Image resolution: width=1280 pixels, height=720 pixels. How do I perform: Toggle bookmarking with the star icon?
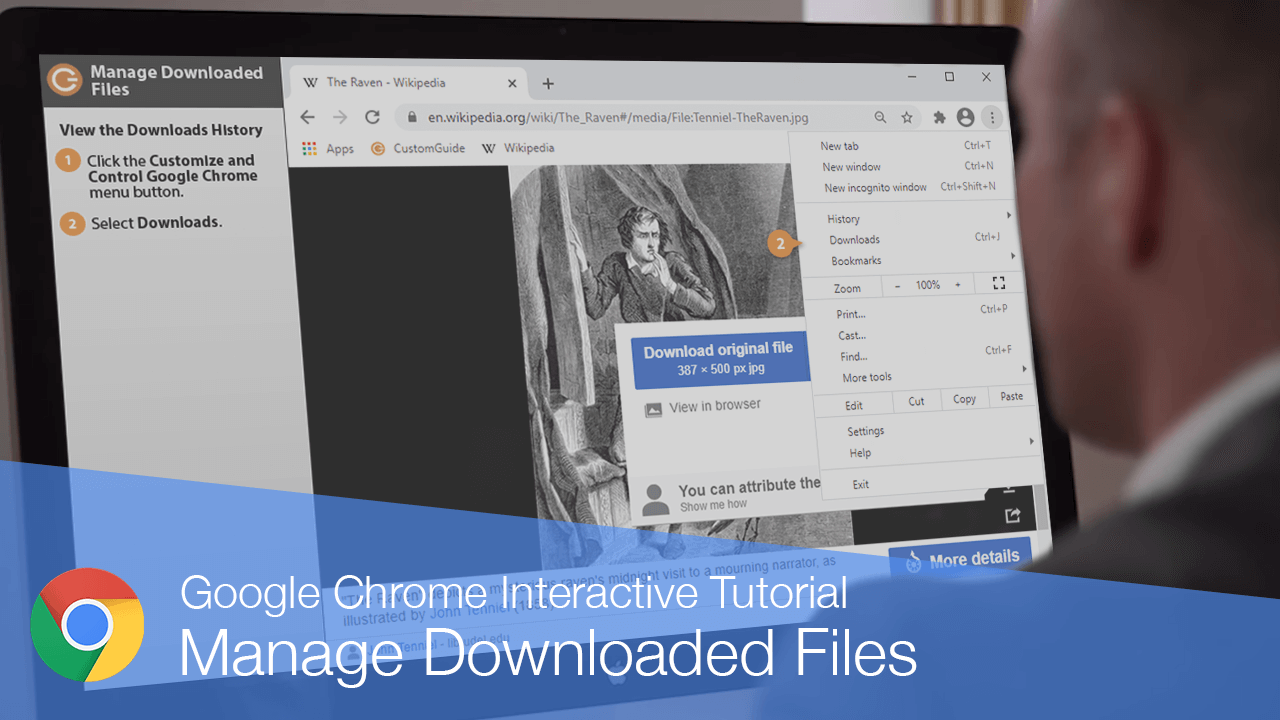click(x=907, y=117)
